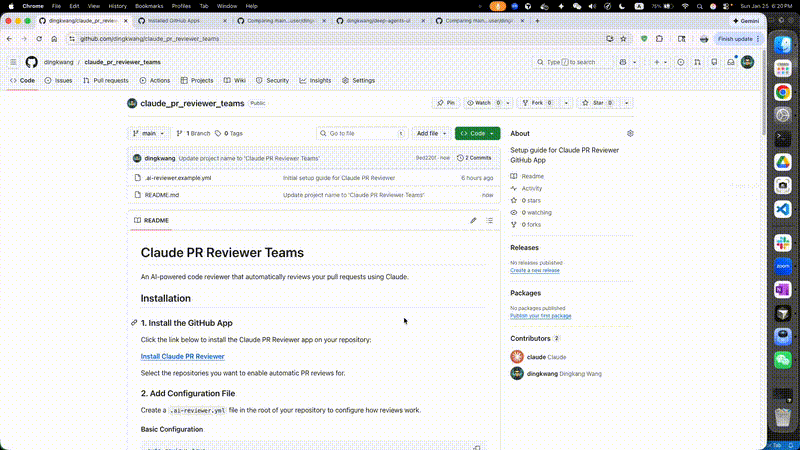Viewport: 800px width, 450px height.
Task: Open the dingkwang owner breadcrumb link
Action: [59, 62]
